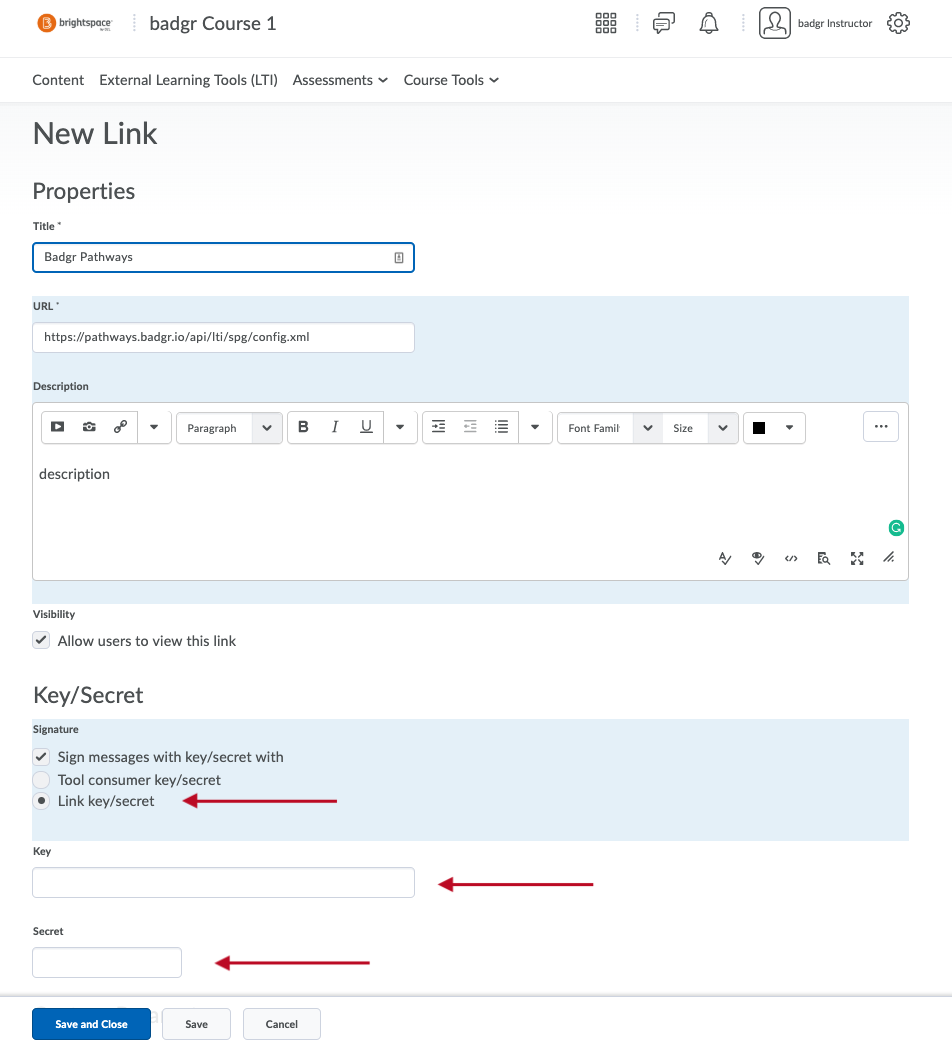Toggle Bold formatting in description editor
Viewport: 952px width, 1049px height.
303,427
